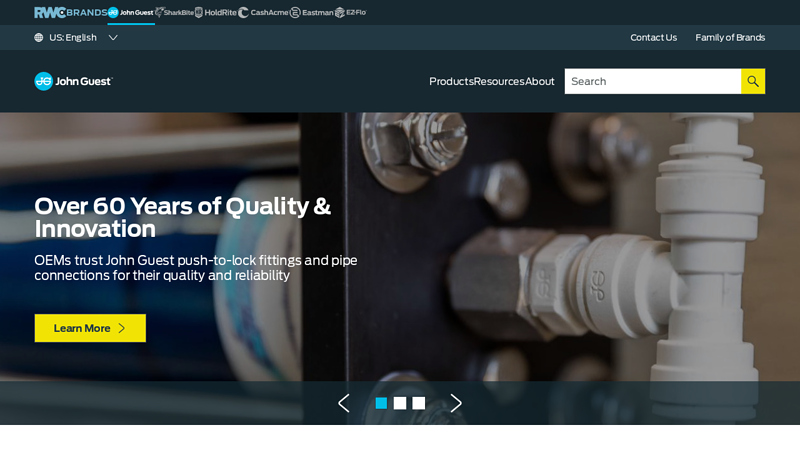Click the globe language icon
The height and width of the screenshot is (450, 800).
point(39,37)
